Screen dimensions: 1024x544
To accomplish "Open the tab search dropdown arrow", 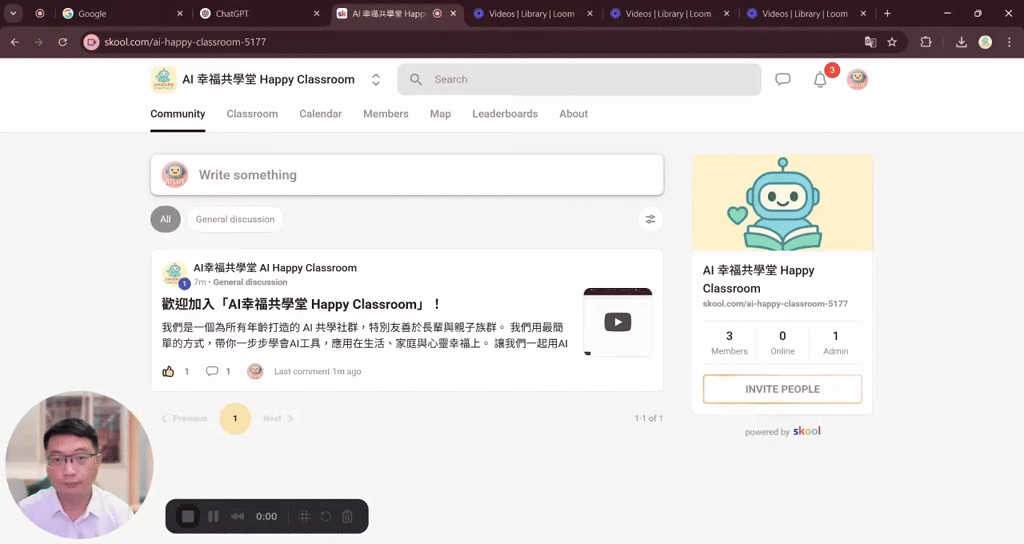I will click(x=13, y=13).
